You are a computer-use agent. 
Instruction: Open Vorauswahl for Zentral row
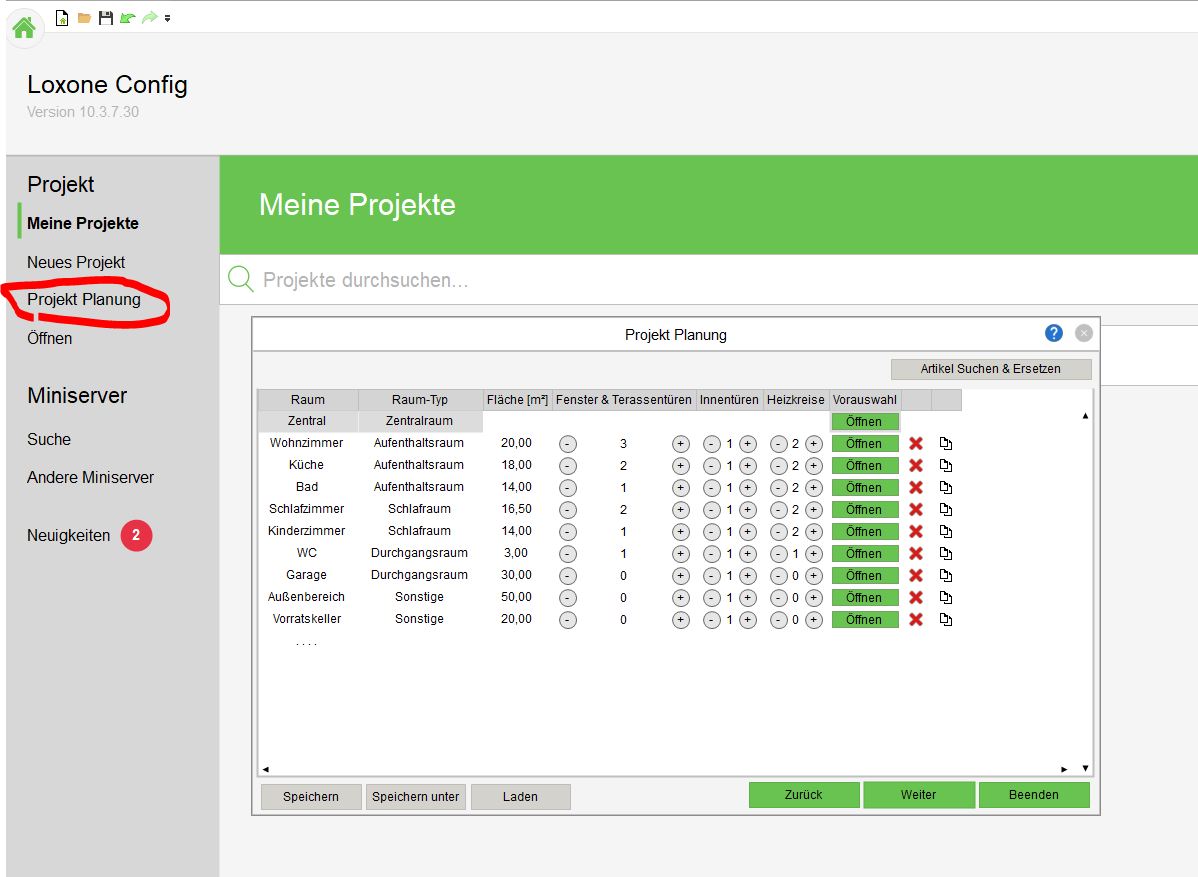click(865, 422)
